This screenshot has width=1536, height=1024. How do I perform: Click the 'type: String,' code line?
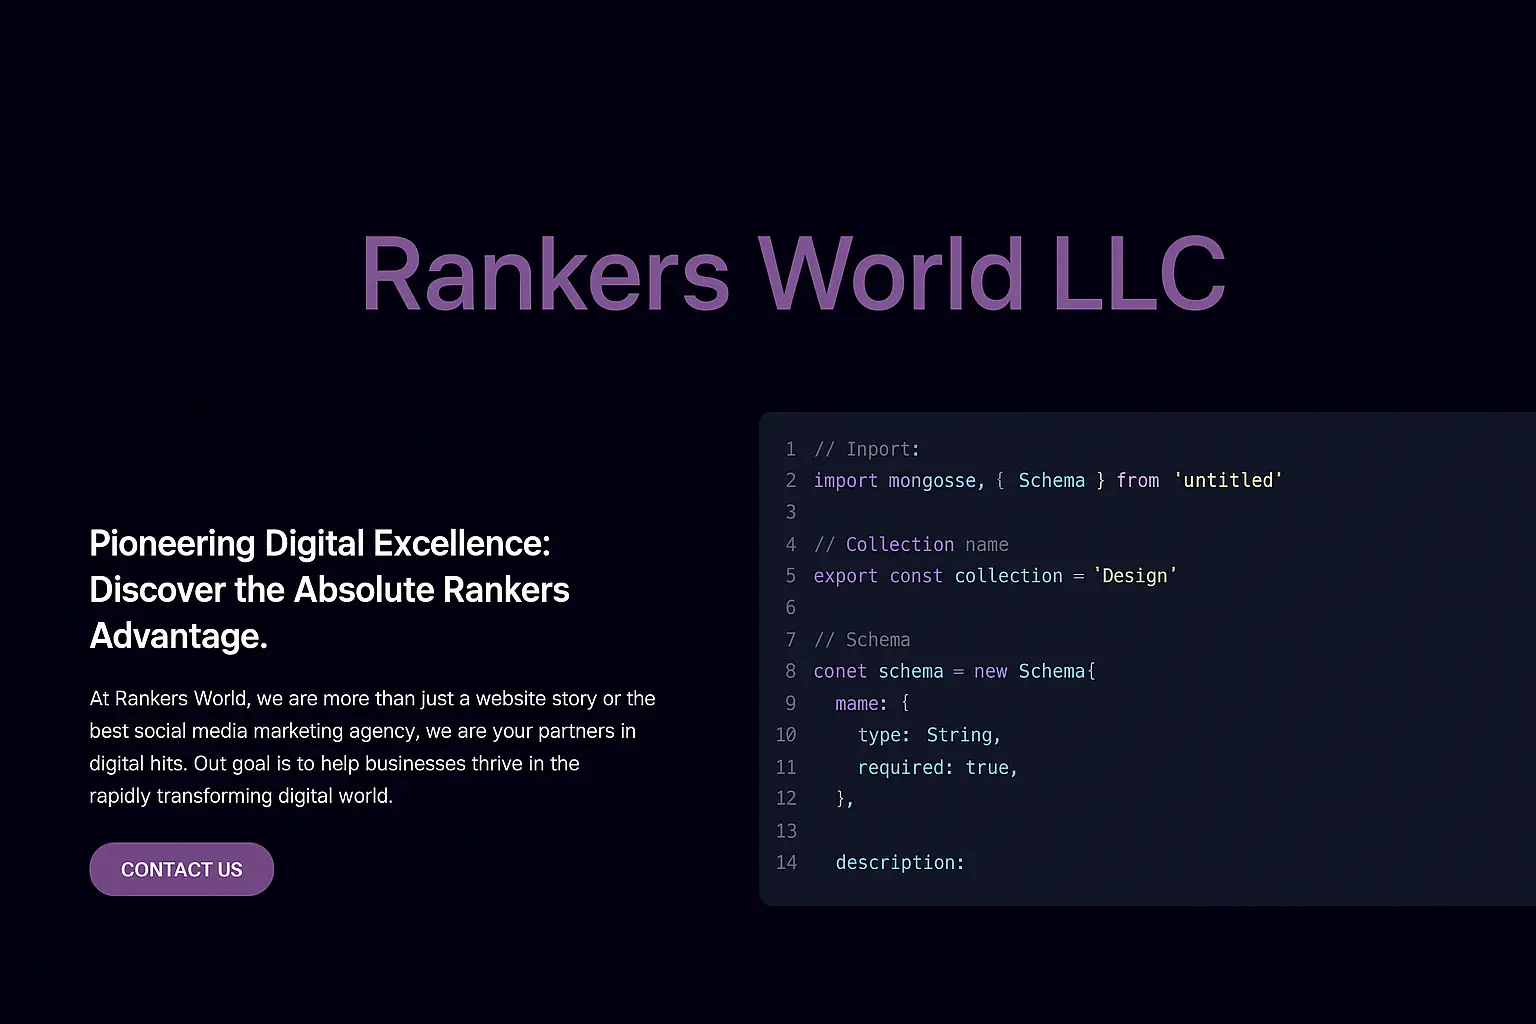click(x=929, y=735)
